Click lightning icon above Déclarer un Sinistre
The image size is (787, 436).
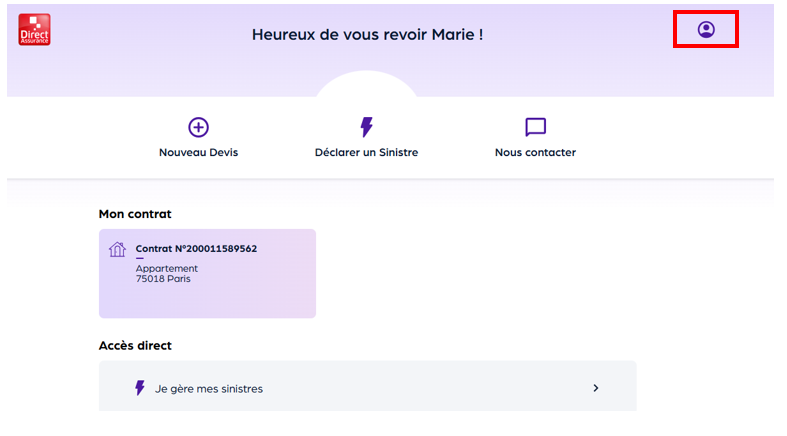tap(366, 127)
